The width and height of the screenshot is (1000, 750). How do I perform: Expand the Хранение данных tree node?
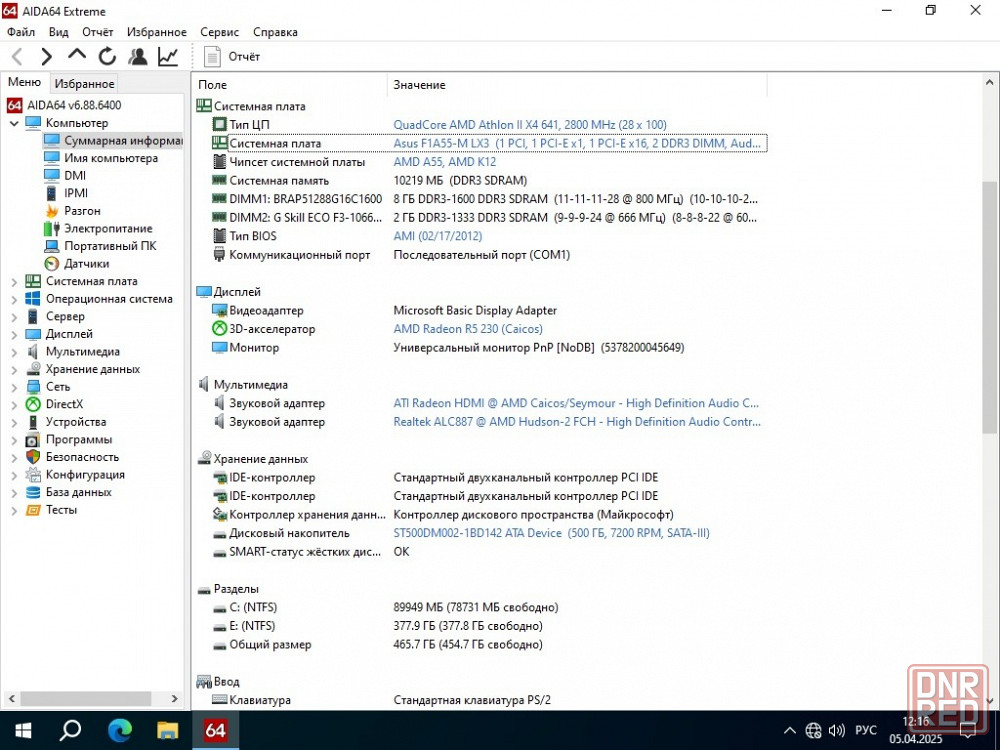tap(14, 369)
